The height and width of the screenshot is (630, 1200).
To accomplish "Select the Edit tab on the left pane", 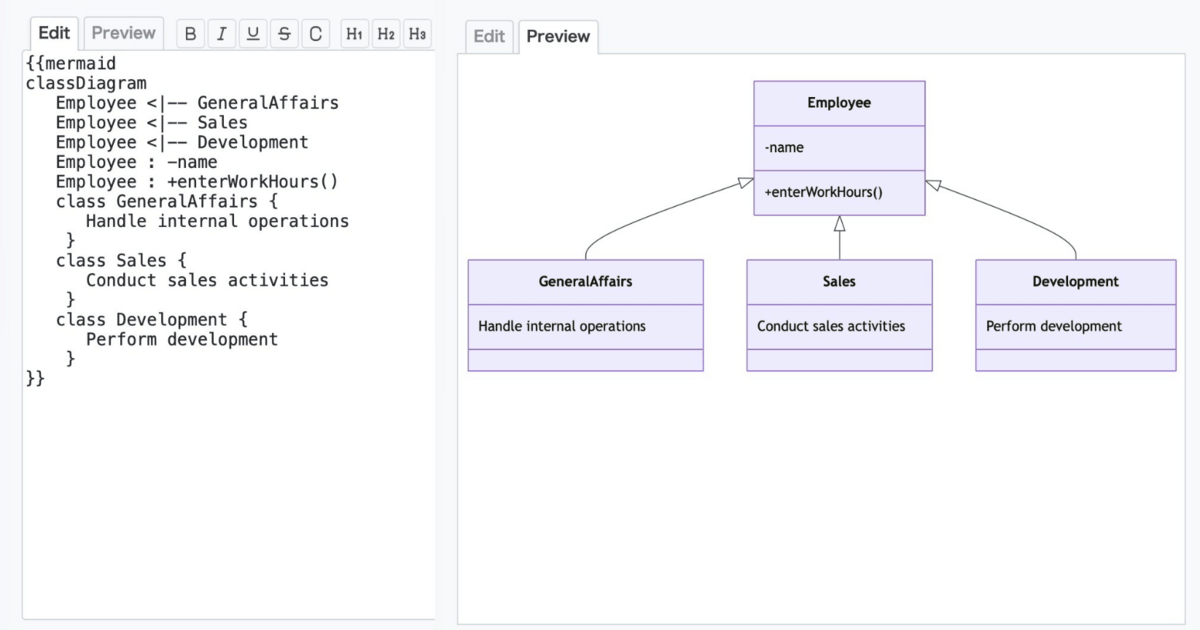I will [53, 32].
